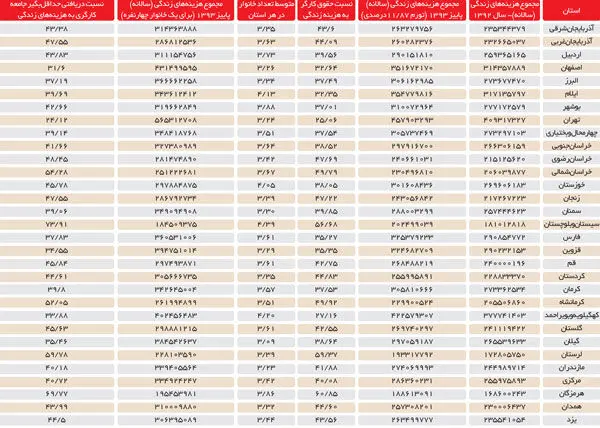The width and height of the screenshot is (600, 428).
Task: Click the 'استان' column header
Action: 571,11
